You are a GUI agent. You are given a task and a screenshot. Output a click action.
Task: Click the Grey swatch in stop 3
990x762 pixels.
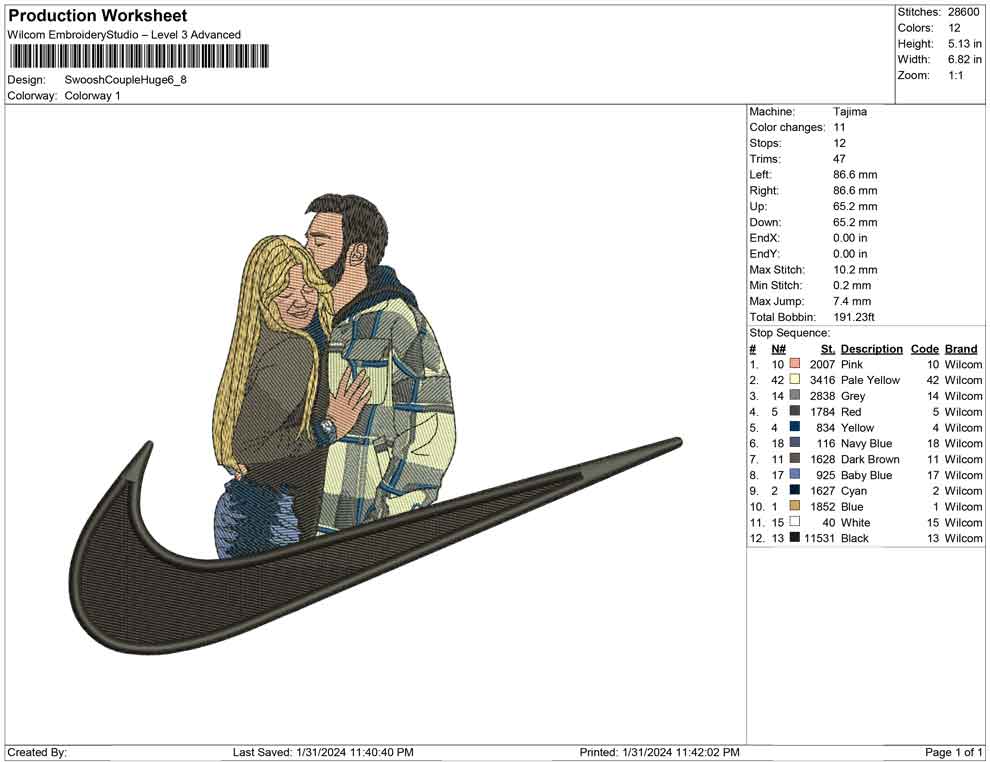pyautogui.click(x=795, y=396)
